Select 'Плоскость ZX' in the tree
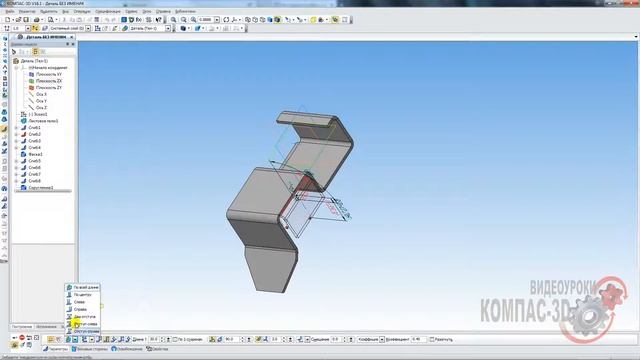The image size is (640, 360). [x=49, y=81]
